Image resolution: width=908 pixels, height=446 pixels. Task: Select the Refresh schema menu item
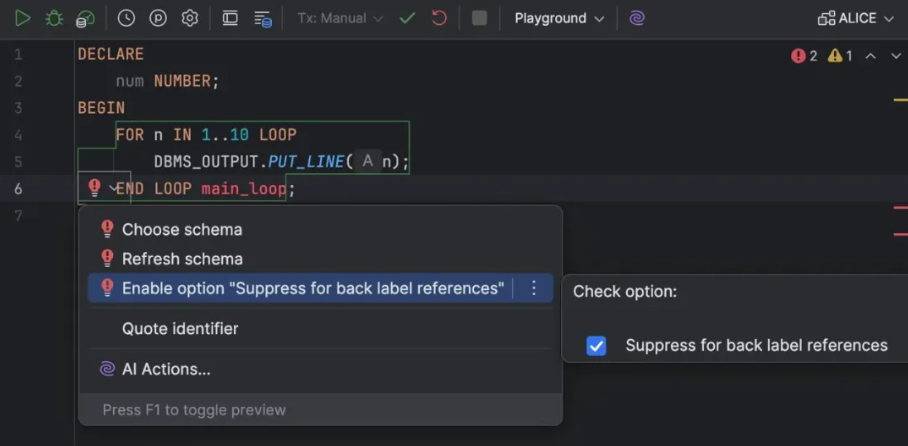[182, 259]
